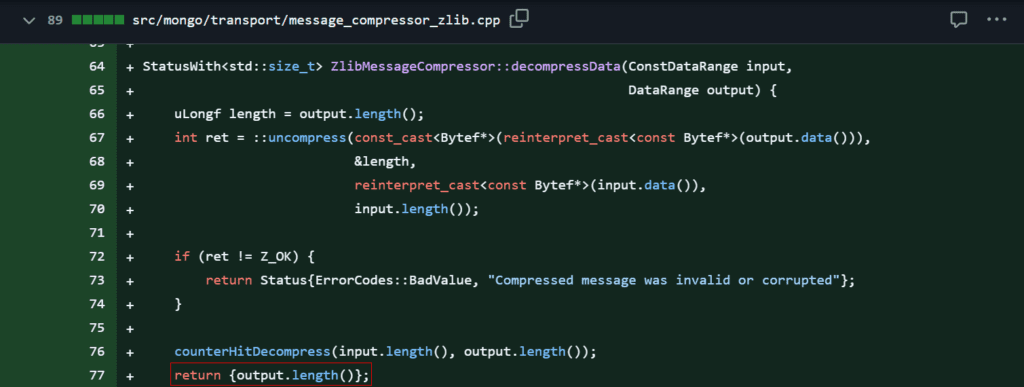Click 'return {output.length()};' on line 77
Screen dimensions: 1024x387
pos(271,375)
